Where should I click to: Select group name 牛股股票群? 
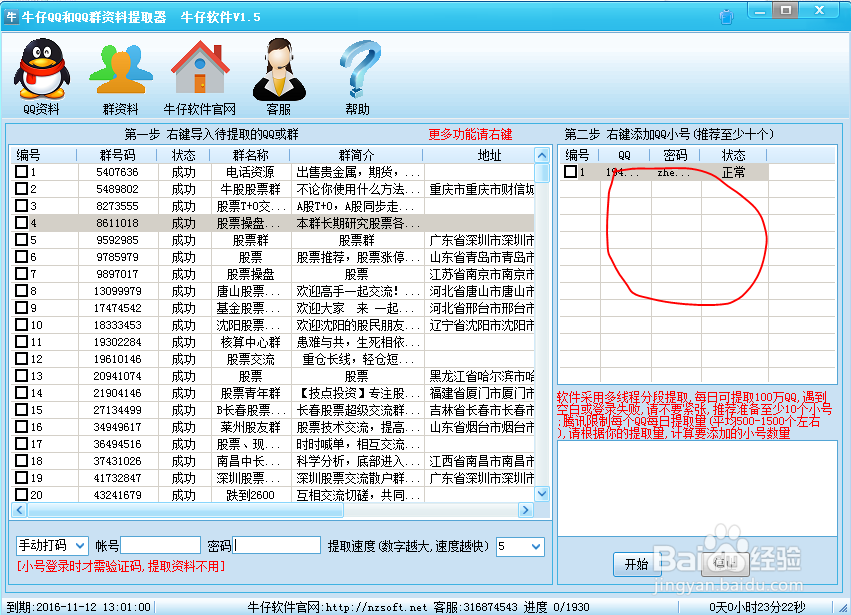tap(250, 189)
